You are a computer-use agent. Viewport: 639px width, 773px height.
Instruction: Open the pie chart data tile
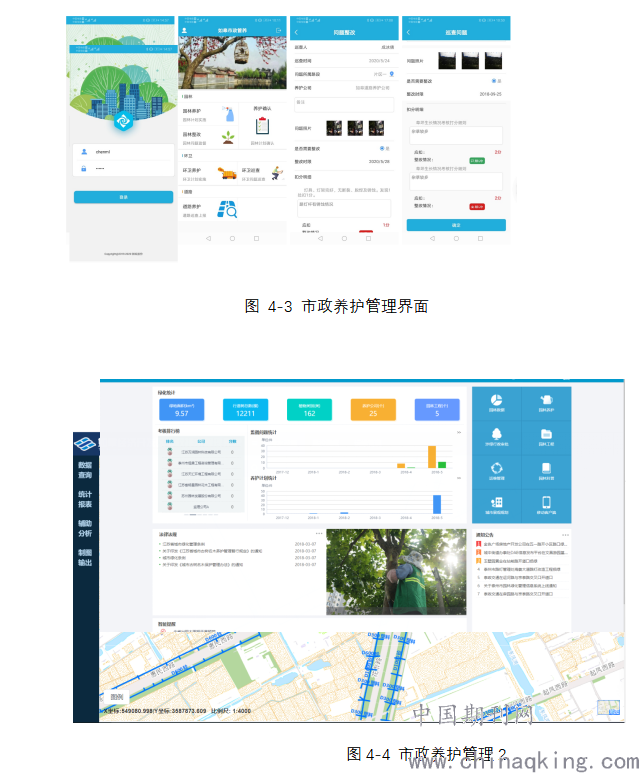497,403
